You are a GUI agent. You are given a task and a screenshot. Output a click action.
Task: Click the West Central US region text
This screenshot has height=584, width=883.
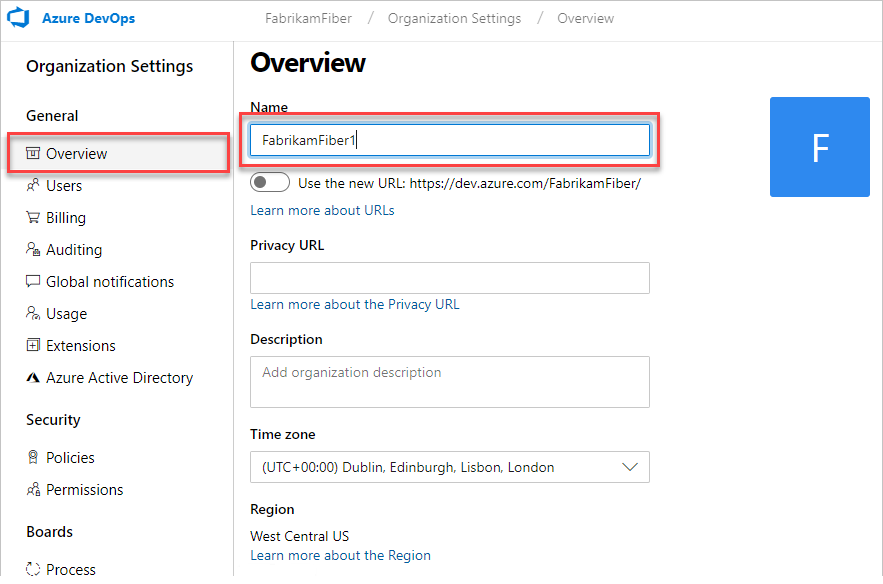pos(300,536)
